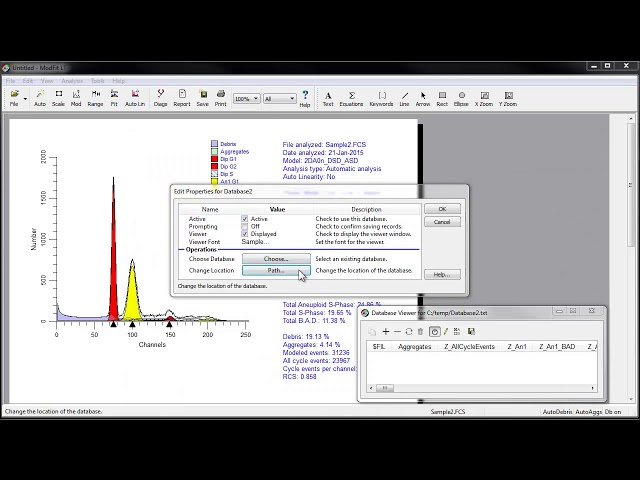Click Help... in Edit Properties dialog

442,275
